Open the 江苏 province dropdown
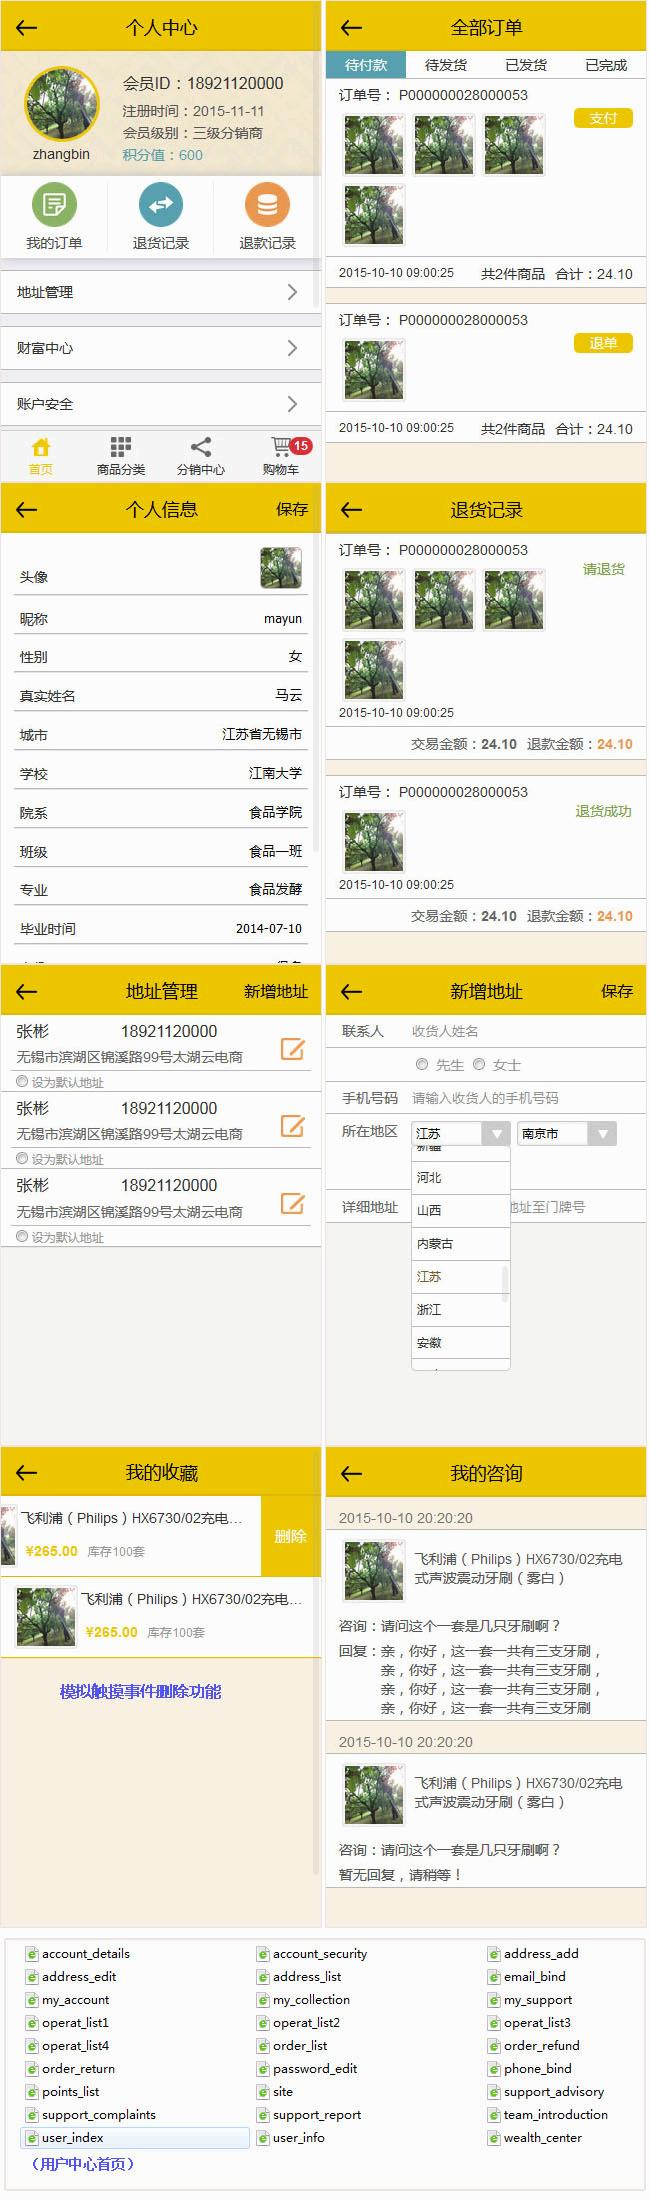 click(x=461, y=1133)
